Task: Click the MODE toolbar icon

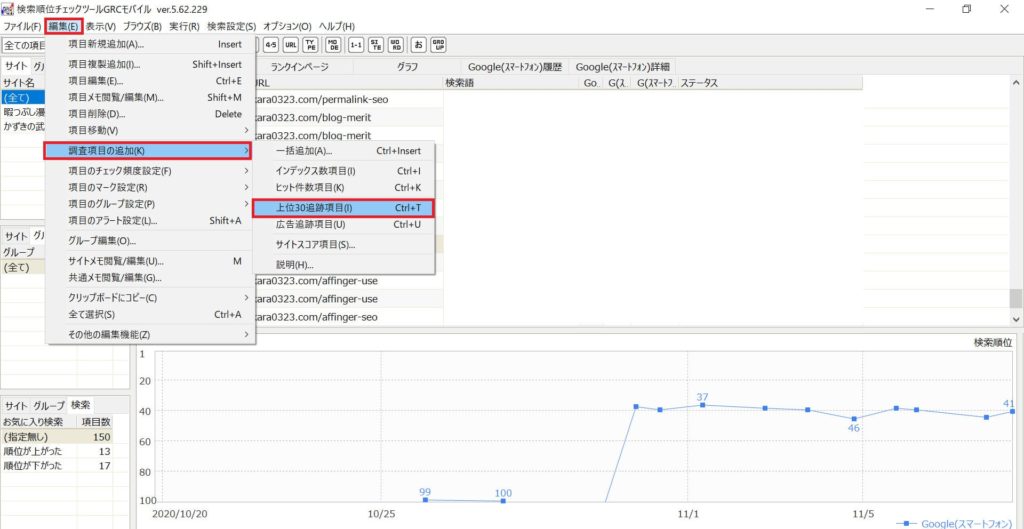Action: tap(334, 45)
